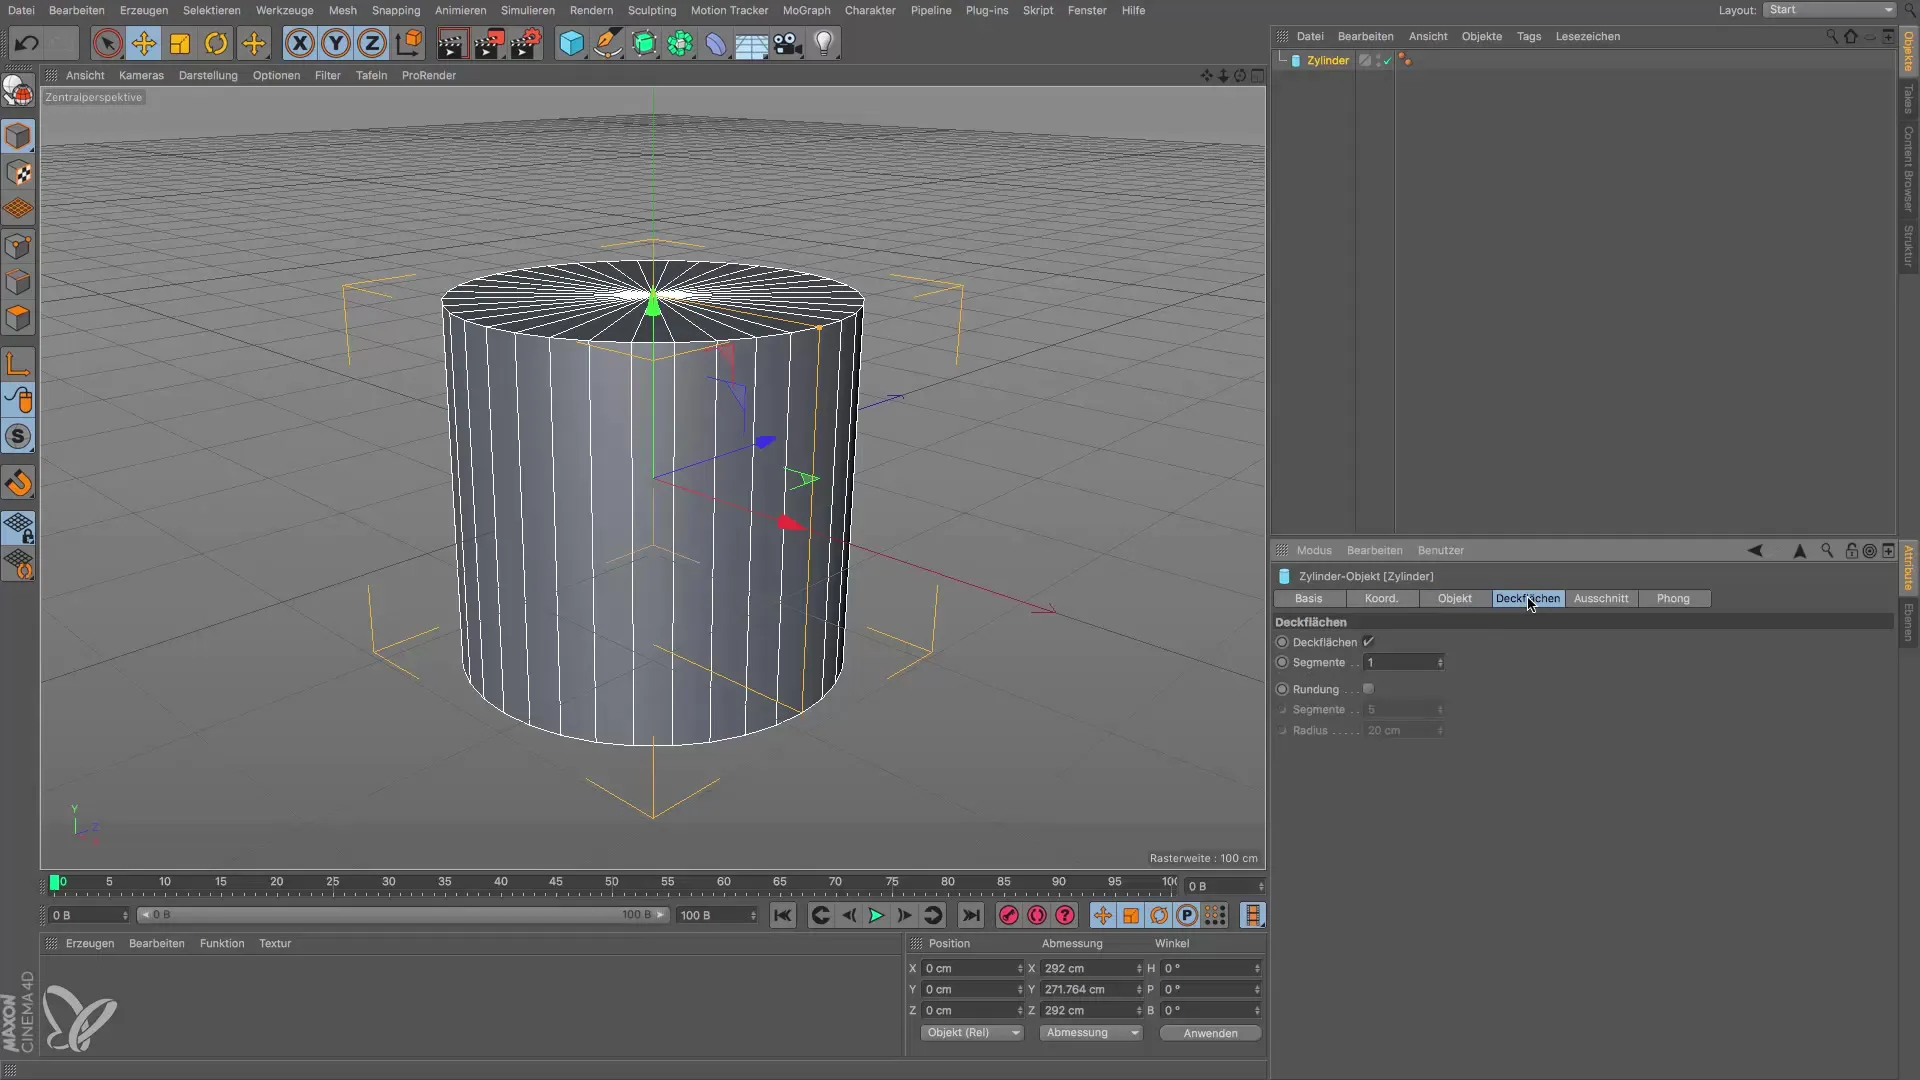Click the Anwenden button
Viewport: 1920px width, 1080px height.
click(x=1210, y=1033)
